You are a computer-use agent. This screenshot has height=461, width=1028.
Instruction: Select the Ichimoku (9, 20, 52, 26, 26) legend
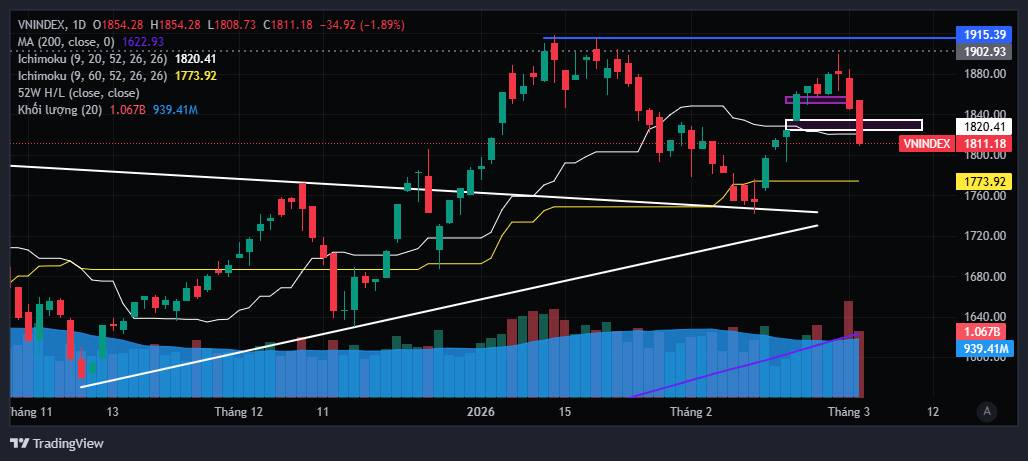click(92, 58)
